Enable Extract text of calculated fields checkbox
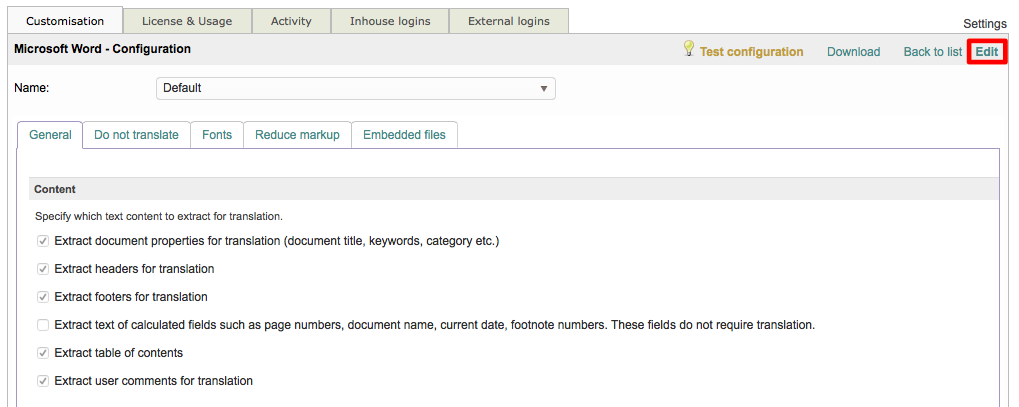1019x407 pixels. pos(43,325)
